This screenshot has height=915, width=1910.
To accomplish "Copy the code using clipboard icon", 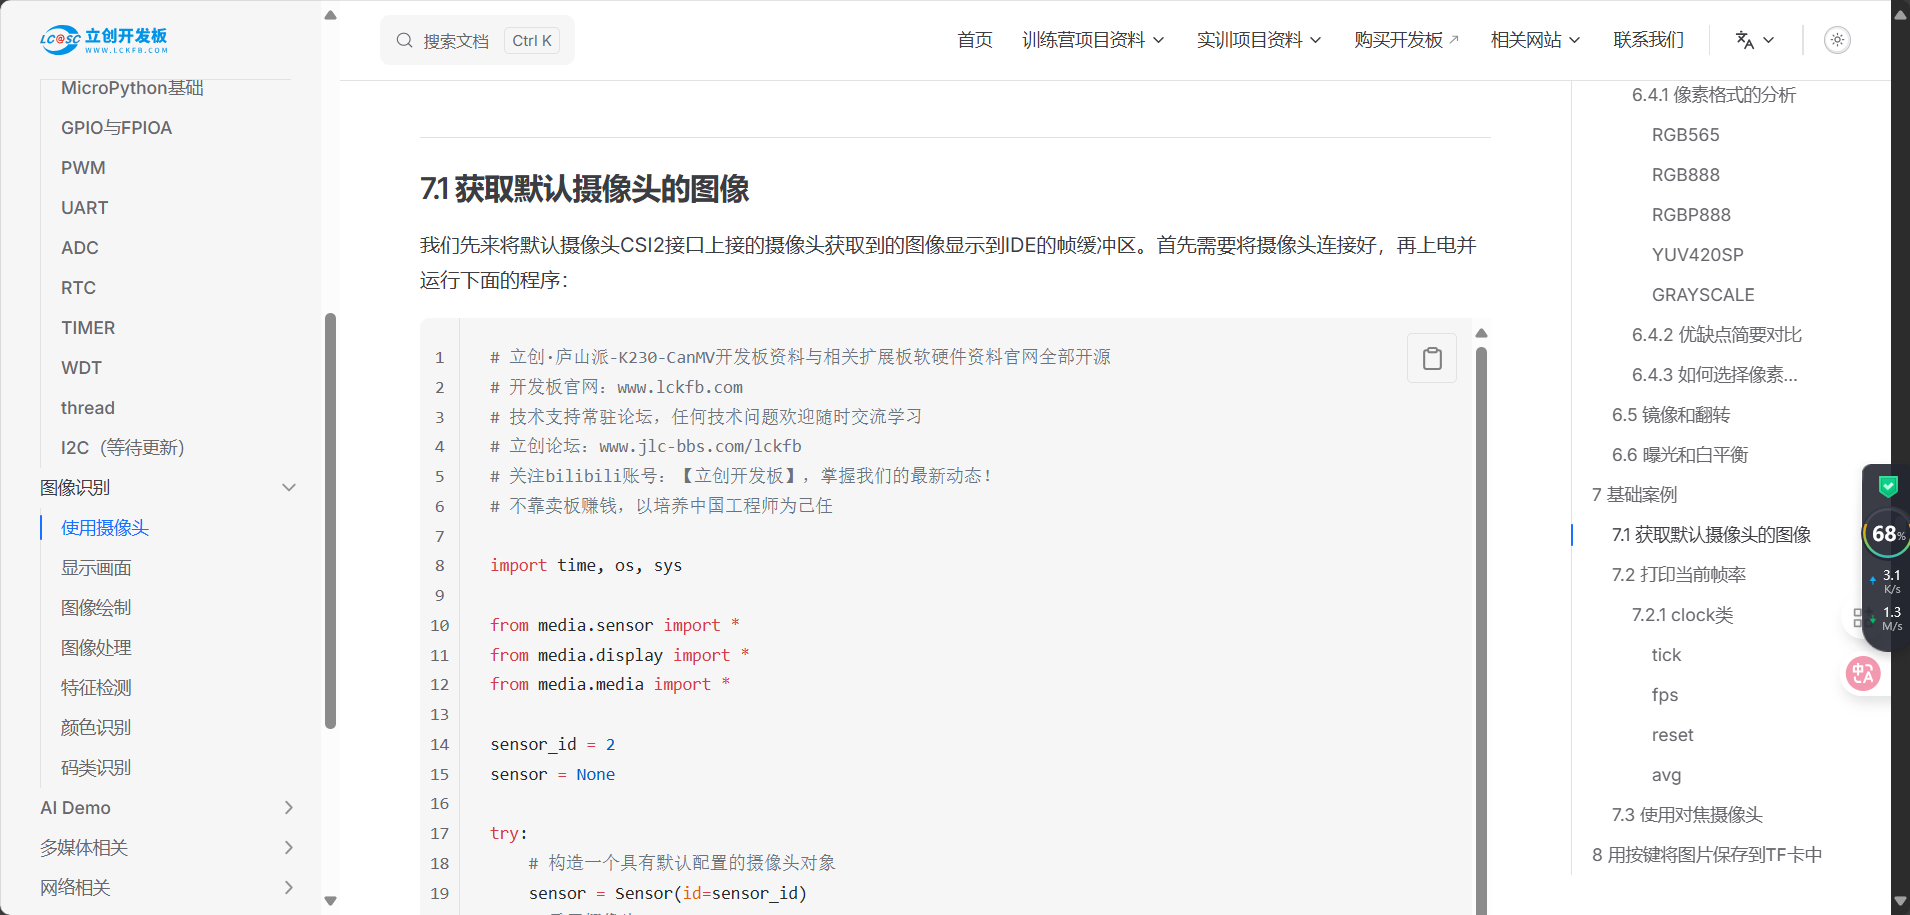I will 1431,357.
